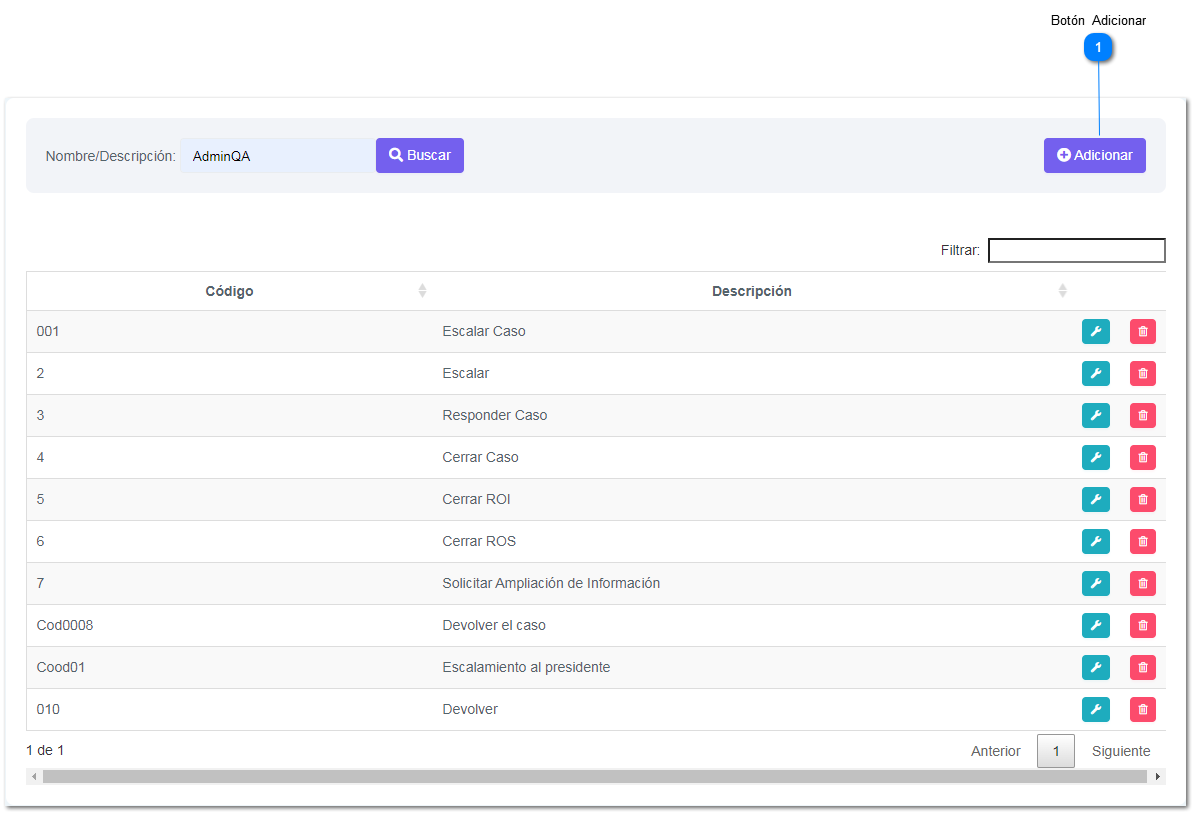The image size is (1195, 815).
Task: Select page 1 in pagination
Action: pos(1055,751)
